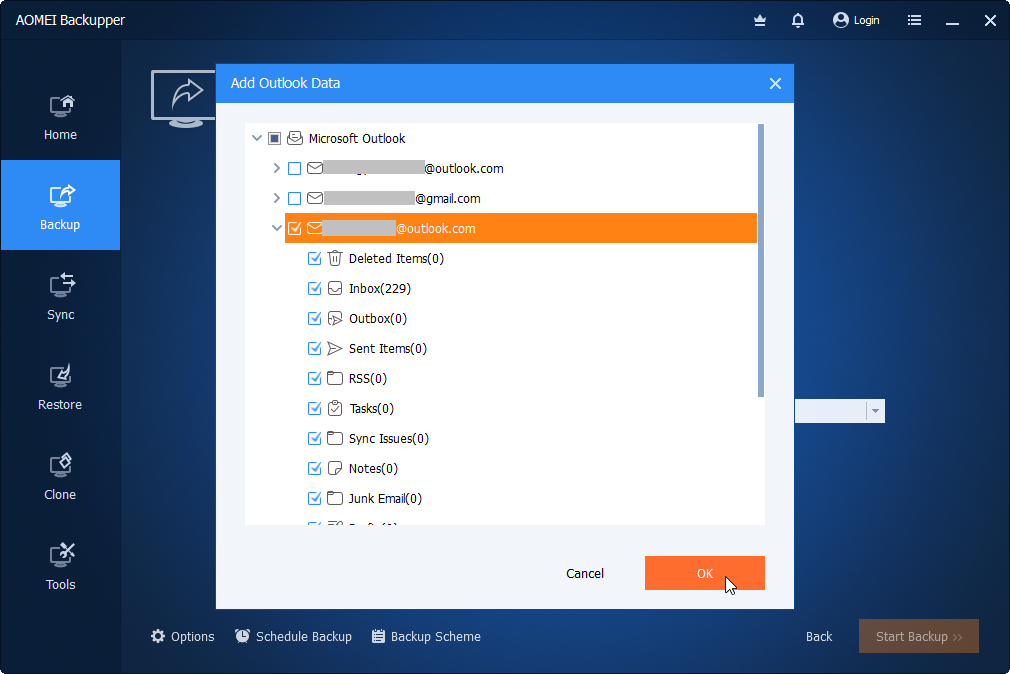The width and height of the screenshot is (1010, 674).
Task: Uncheck the Tasks(0) checkbox
Action: (314, 409)
